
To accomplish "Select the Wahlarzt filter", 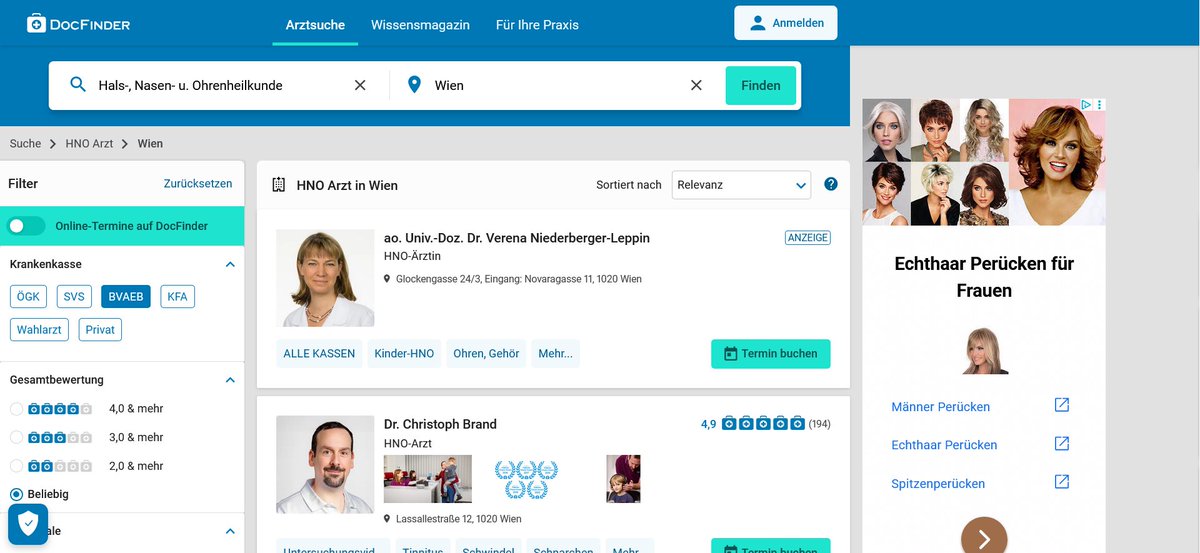I will 41,329.
